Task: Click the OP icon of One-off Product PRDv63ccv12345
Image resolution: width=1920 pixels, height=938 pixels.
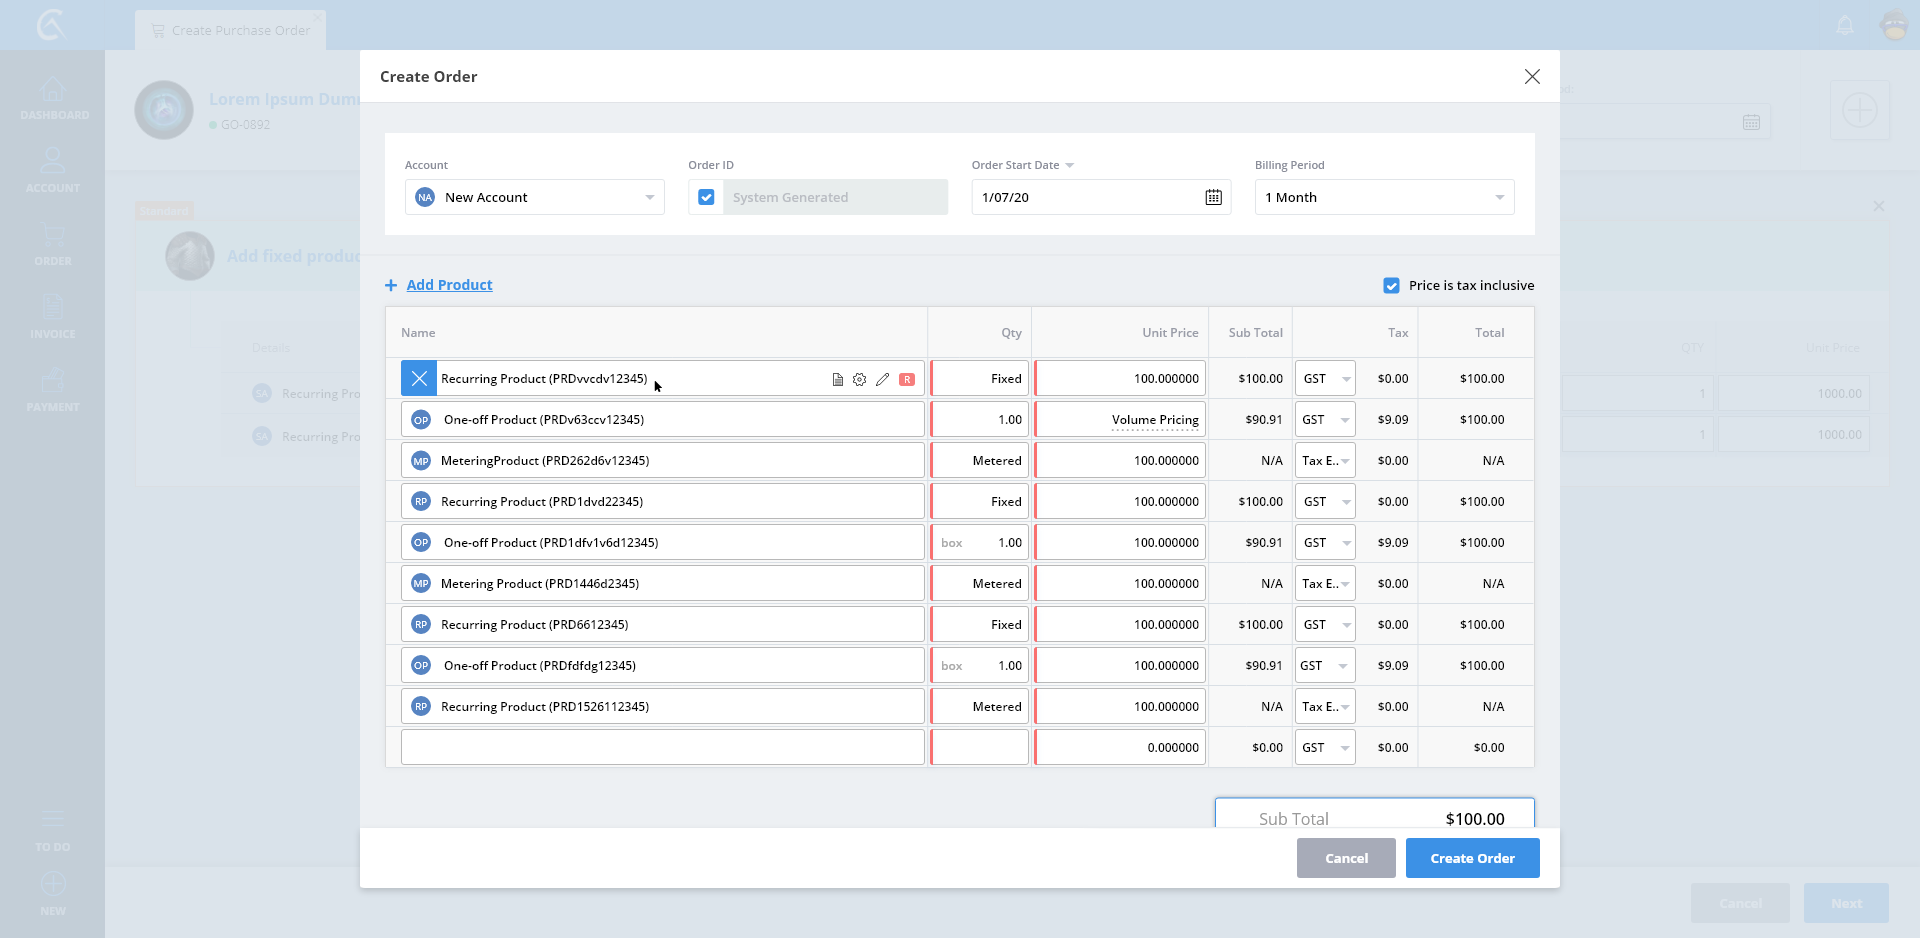Action: coord(421,420)
